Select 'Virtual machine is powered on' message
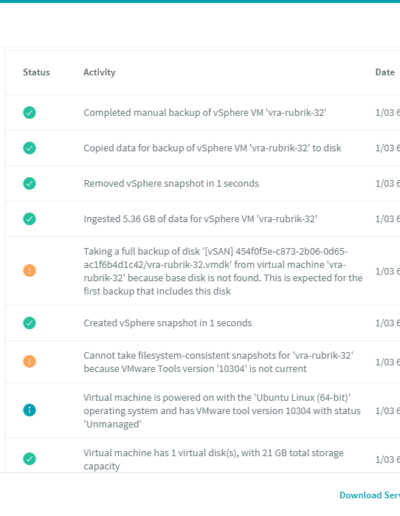The width and height of the screenshot is (400, 516). 222,411
